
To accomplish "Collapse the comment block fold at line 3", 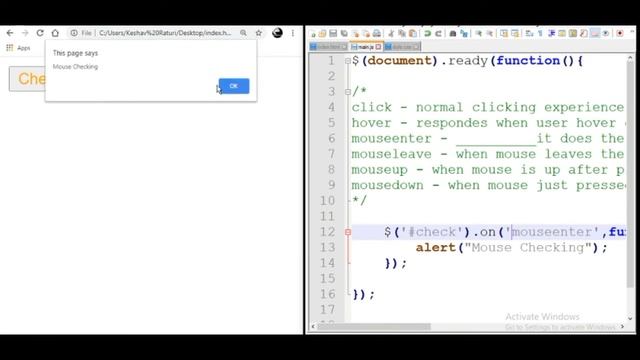I will 348,92.
